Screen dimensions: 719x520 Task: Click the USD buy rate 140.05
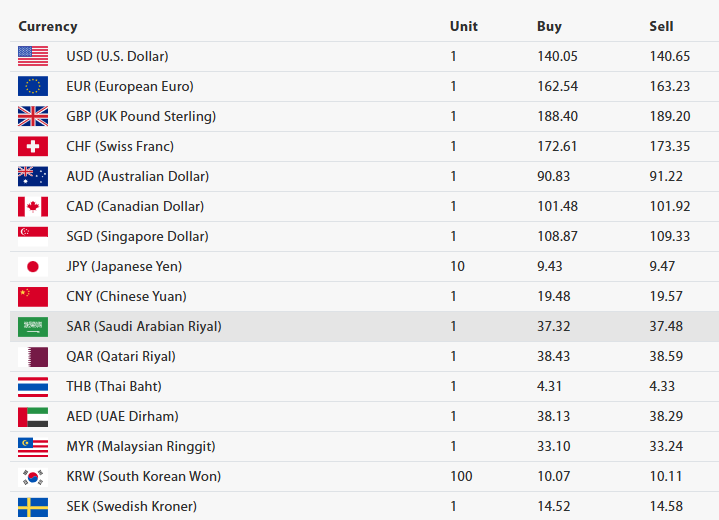click(557, 57)
